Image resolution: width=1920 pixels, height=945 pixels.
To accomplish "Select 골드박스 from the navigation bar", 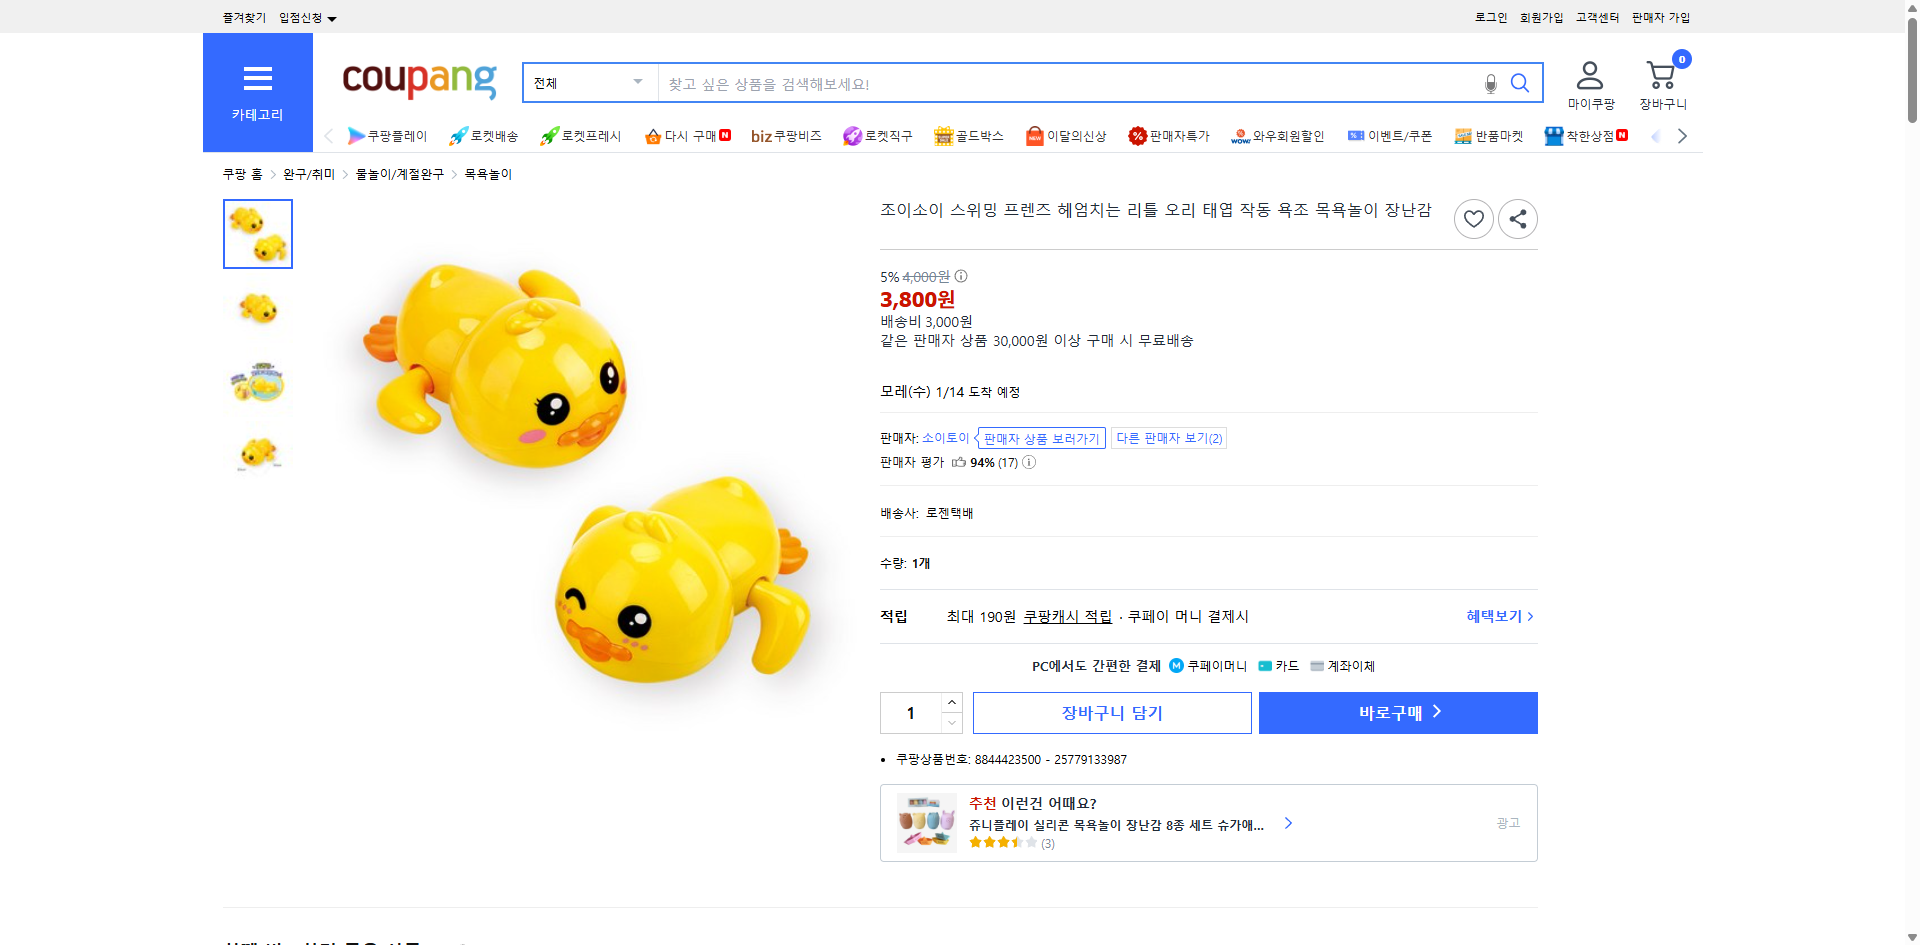I will tap(969, 135).
